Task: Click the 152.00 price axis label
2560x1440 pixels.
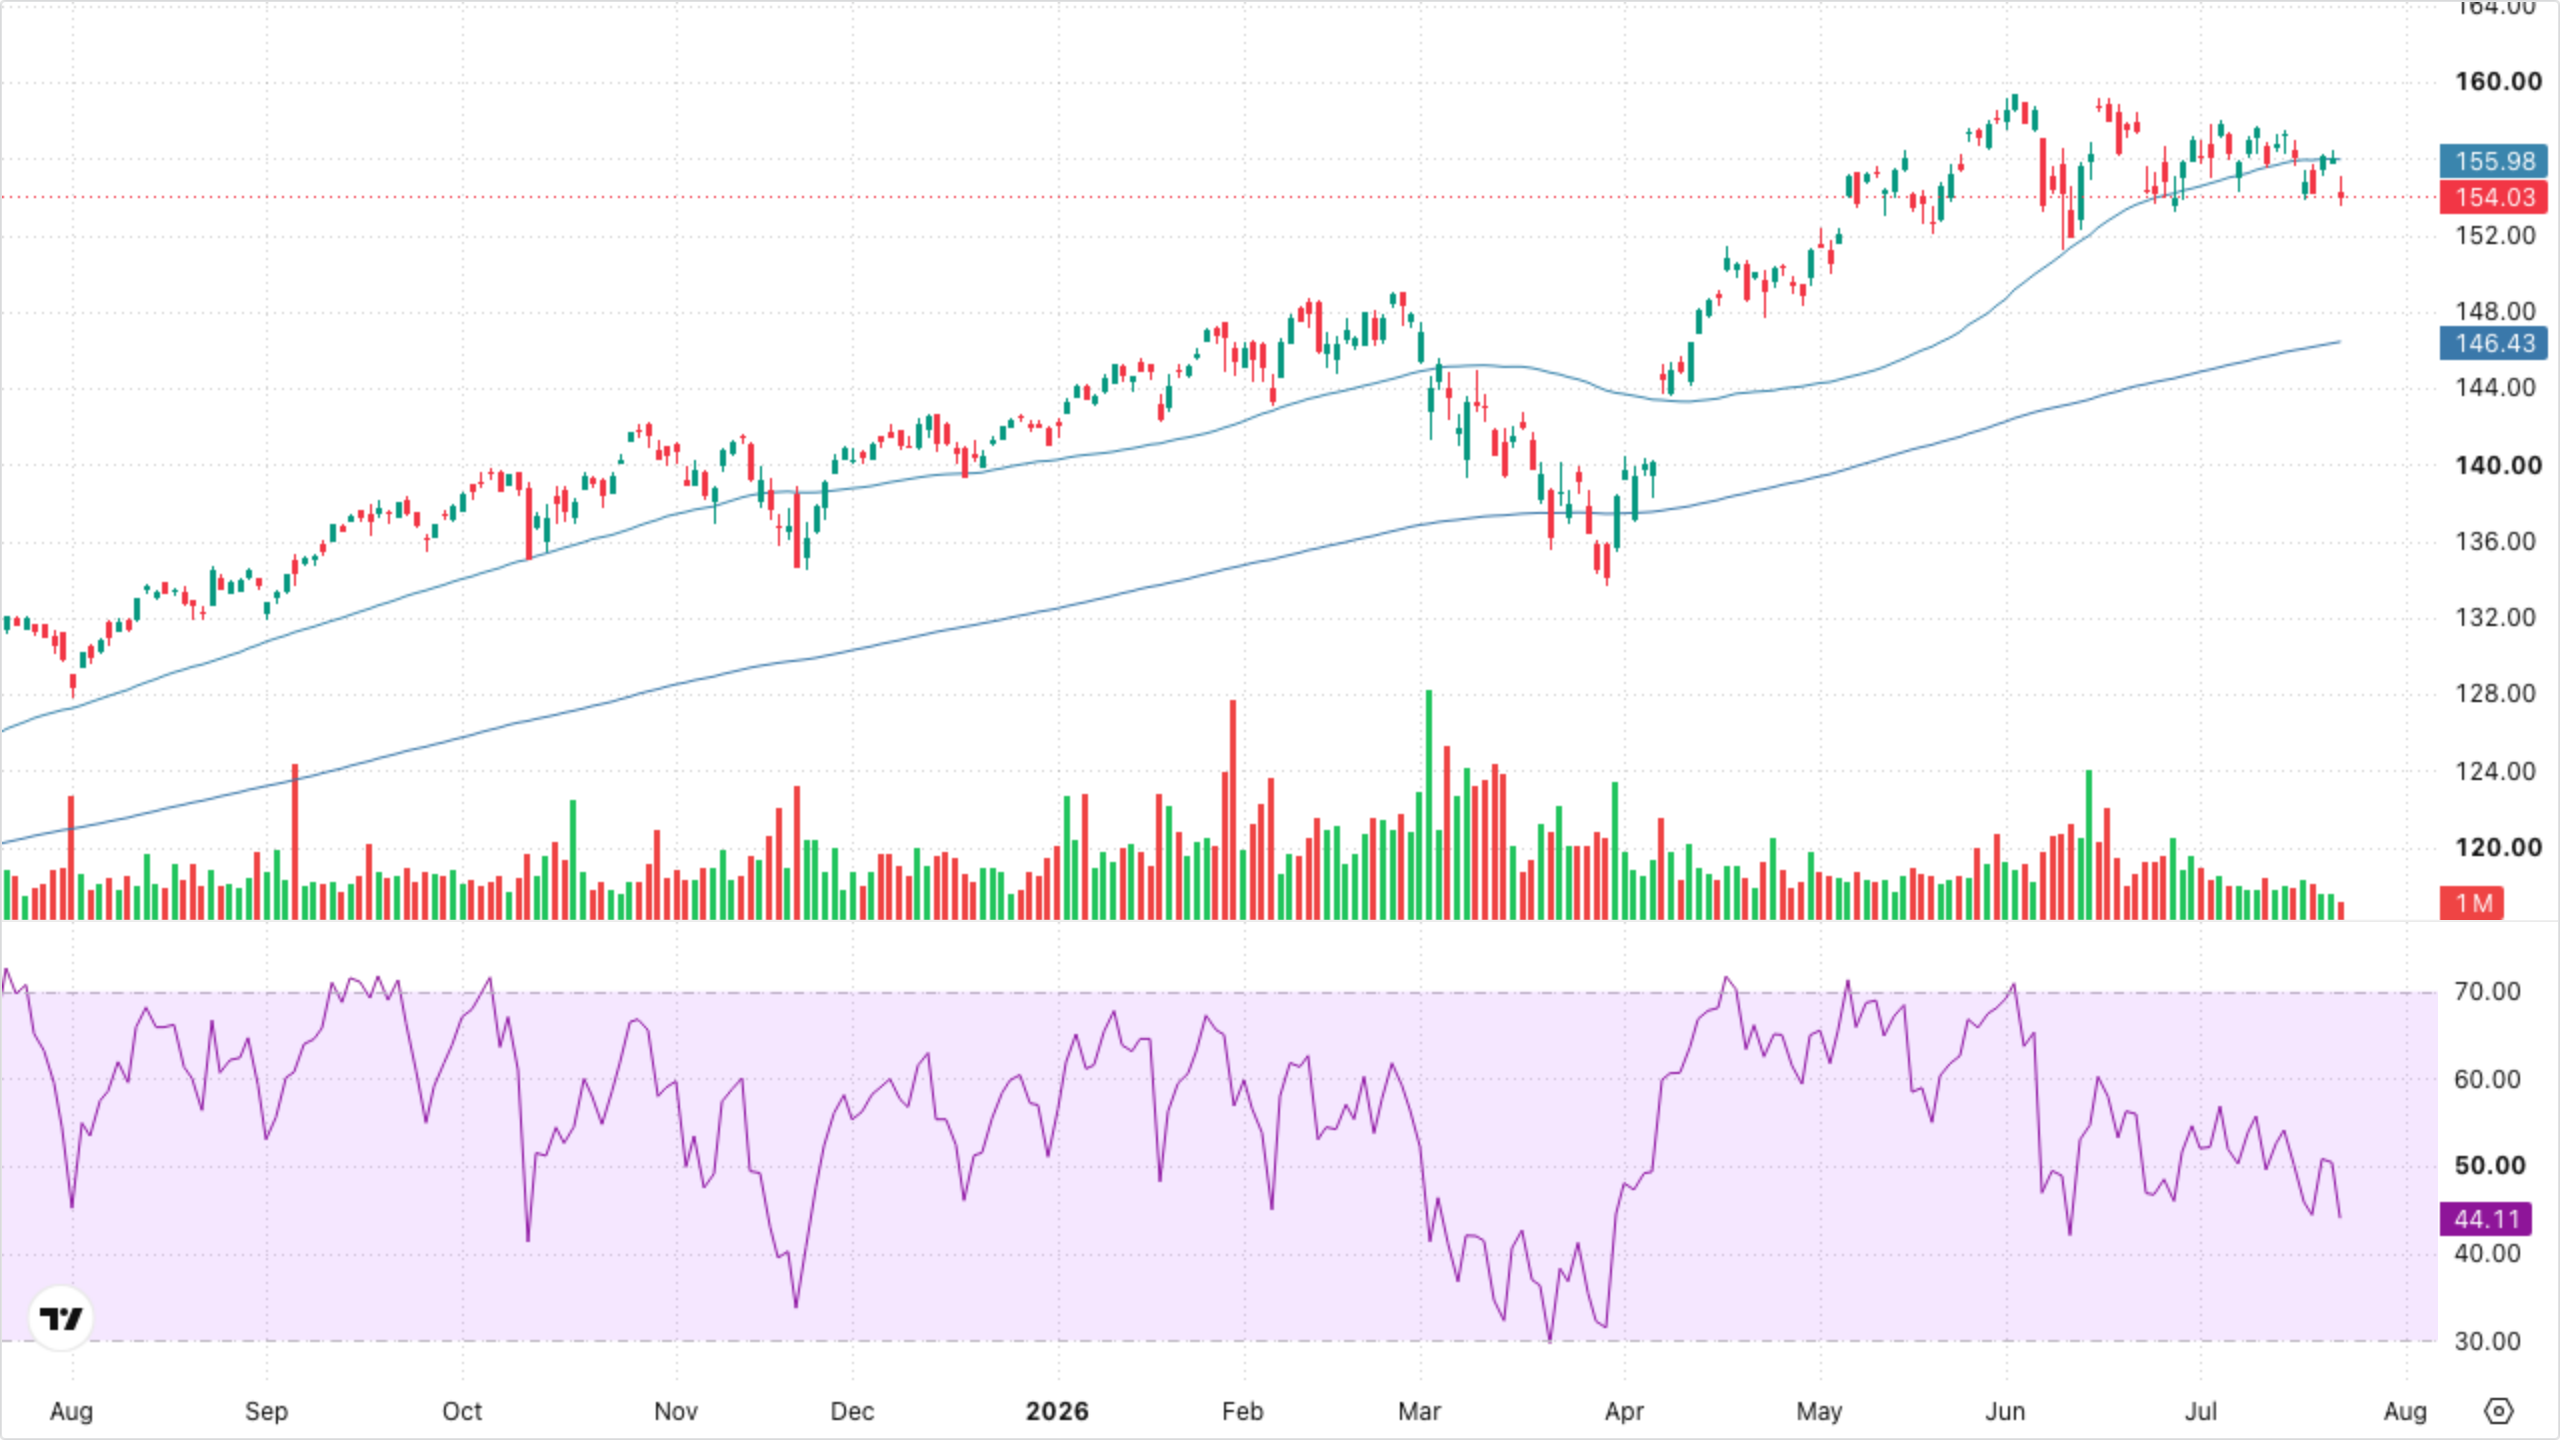Action: coord(2496,235)
